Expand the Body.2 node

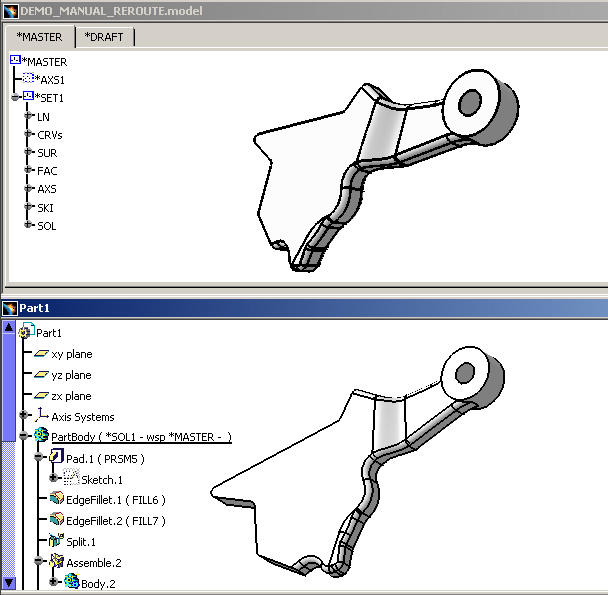coord(54,582)
